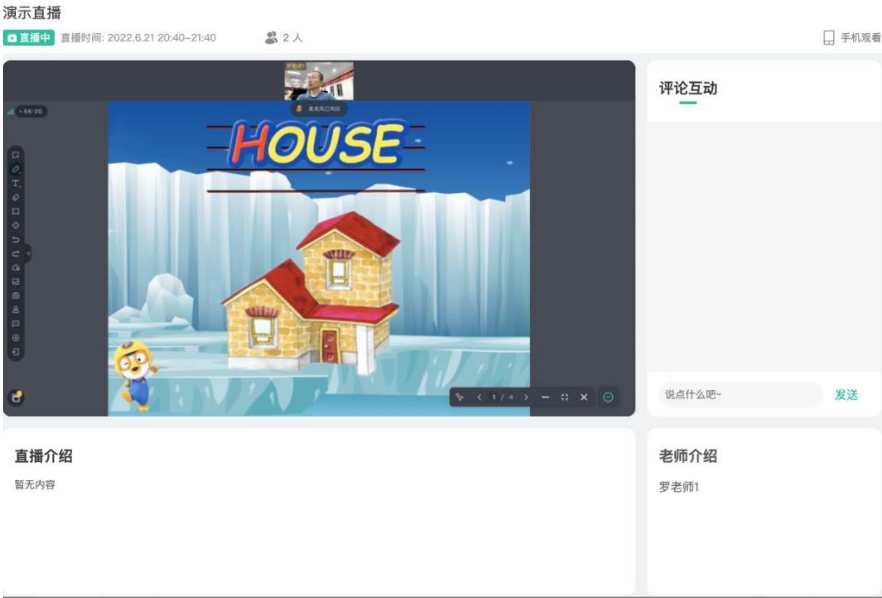Insert an image via picture icon
882x598 pixels.
[16, 281]
